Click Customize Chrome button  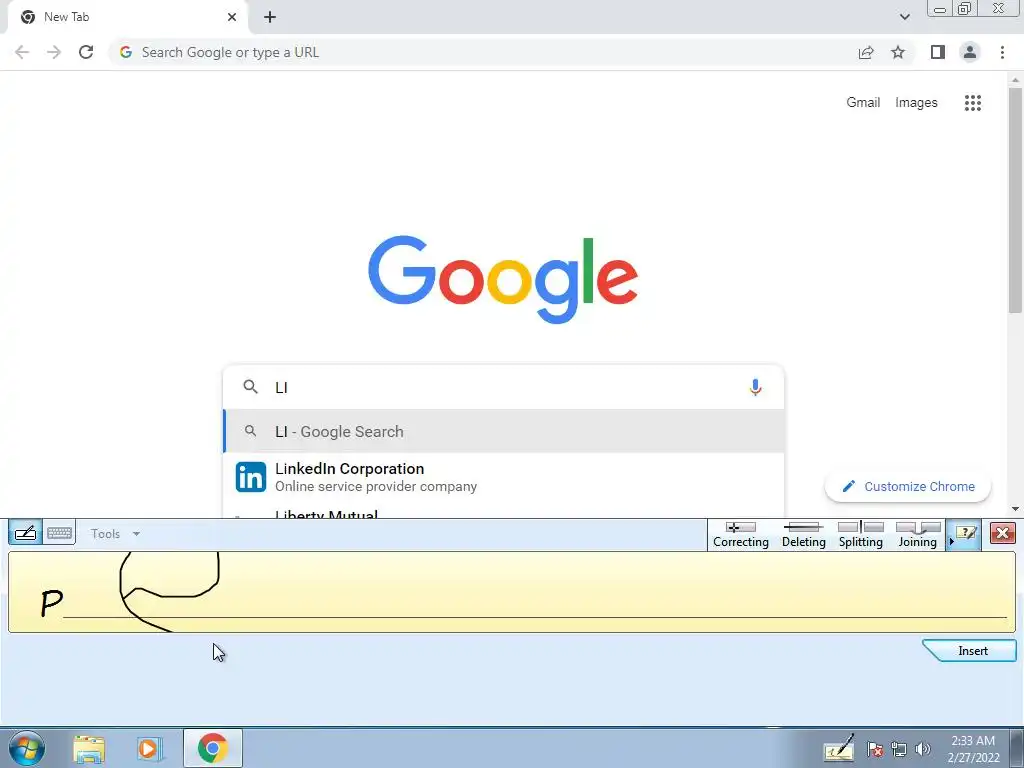(x=908, y=487)
